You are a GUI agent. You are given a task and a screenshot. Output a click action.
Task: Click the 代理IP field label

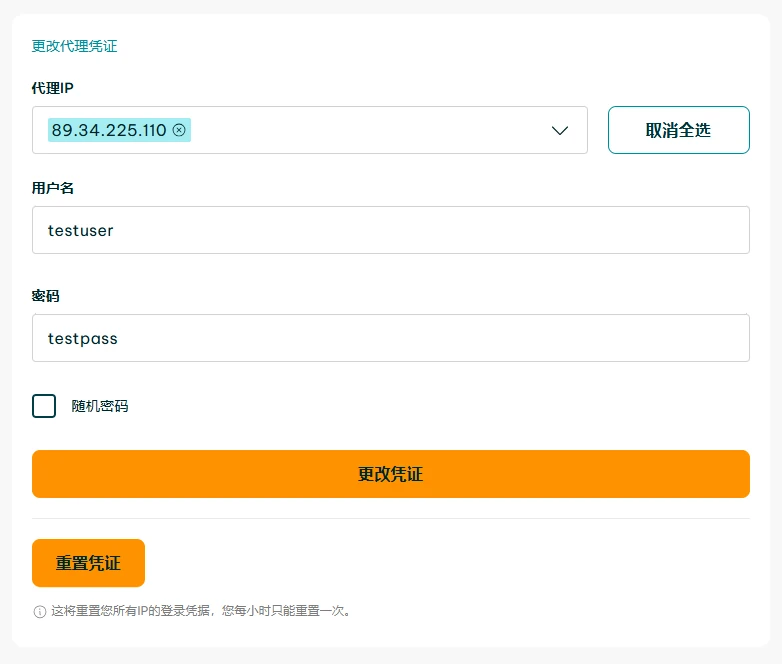tap(53, 88)
